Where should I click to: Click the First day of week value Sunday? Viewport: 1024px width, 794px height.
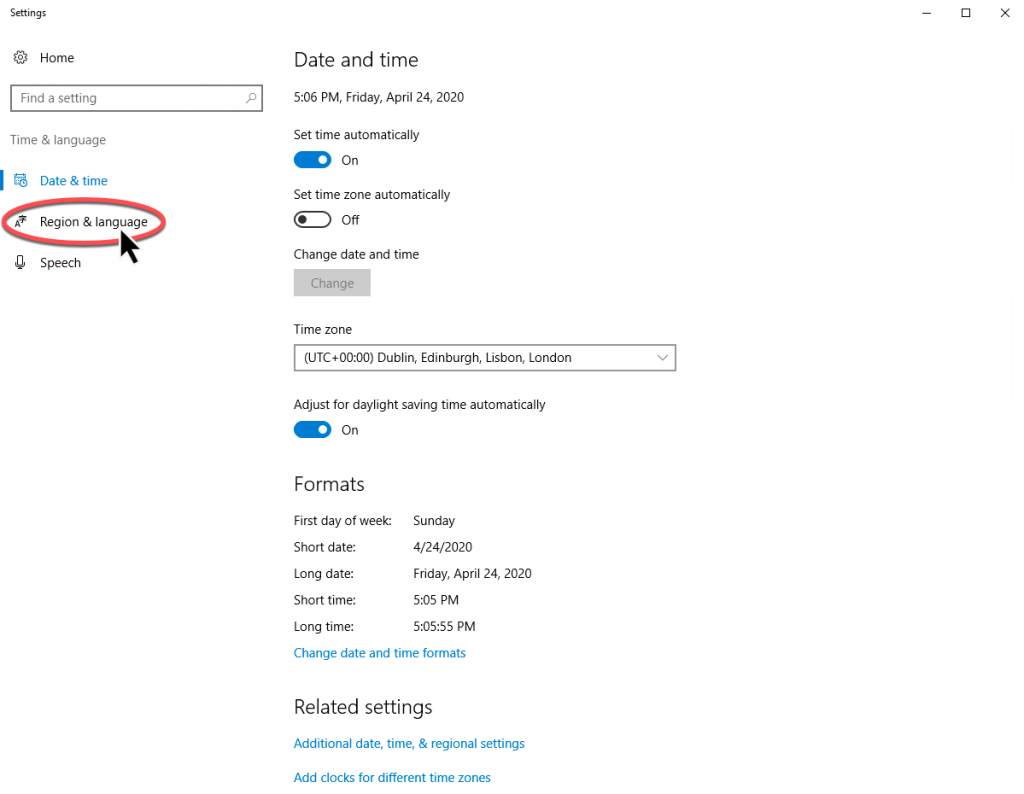[434, 520]
